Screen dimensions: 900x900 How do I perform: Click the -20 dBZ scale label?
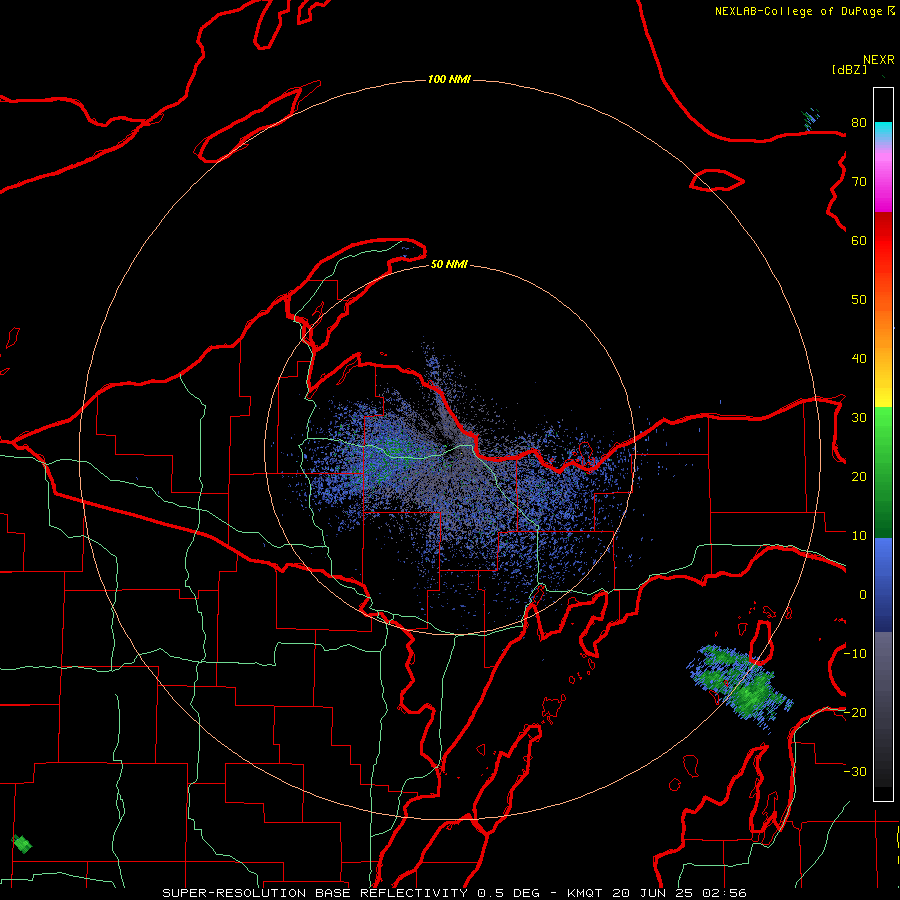coord(855,712)
